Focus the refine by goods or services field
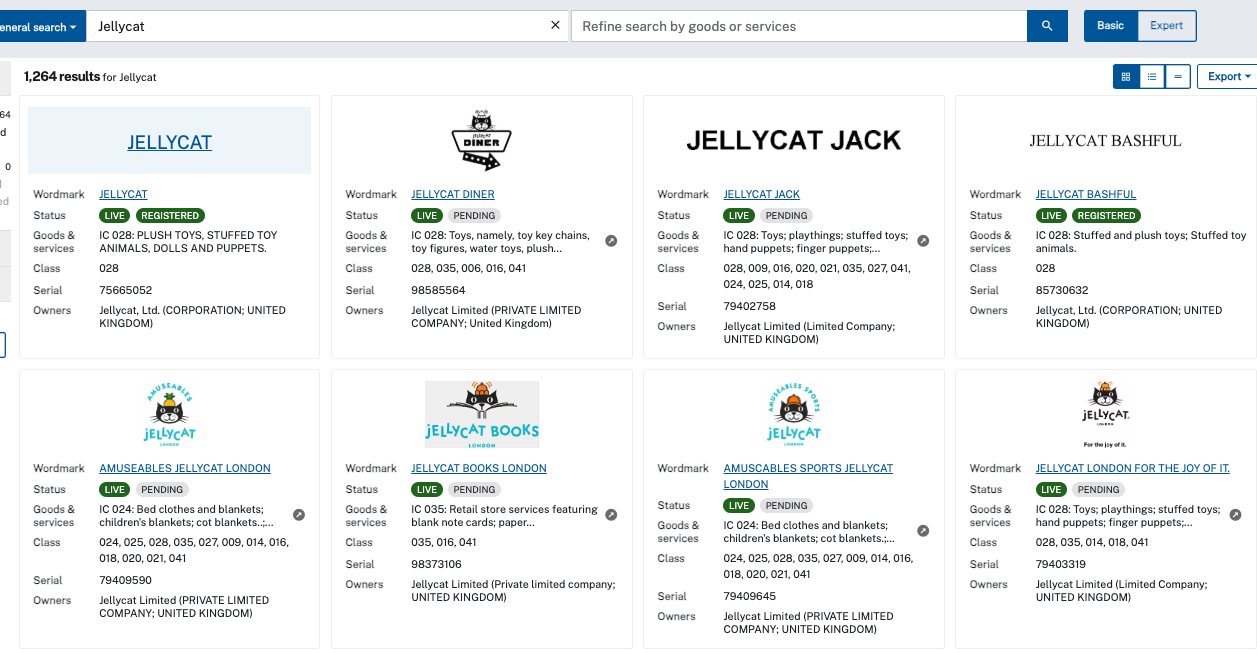The width and height of the screenshot is (1257, 654). click(798, 26)
